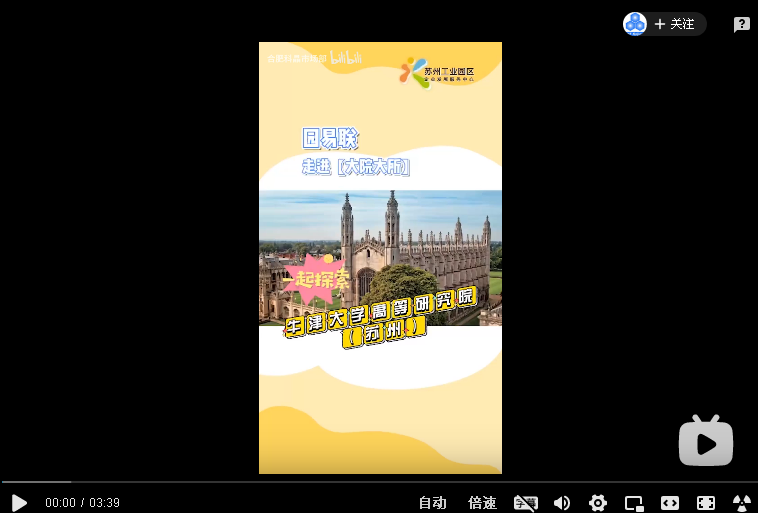The height and width of the screenshot is (513, 758).
Task: Seek on the video progress bar
Action: point(379,482)
